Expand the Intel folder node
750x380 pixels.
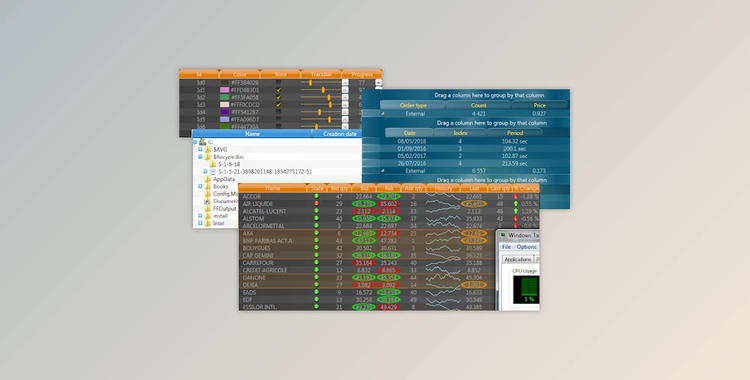(x=200, y=224)
